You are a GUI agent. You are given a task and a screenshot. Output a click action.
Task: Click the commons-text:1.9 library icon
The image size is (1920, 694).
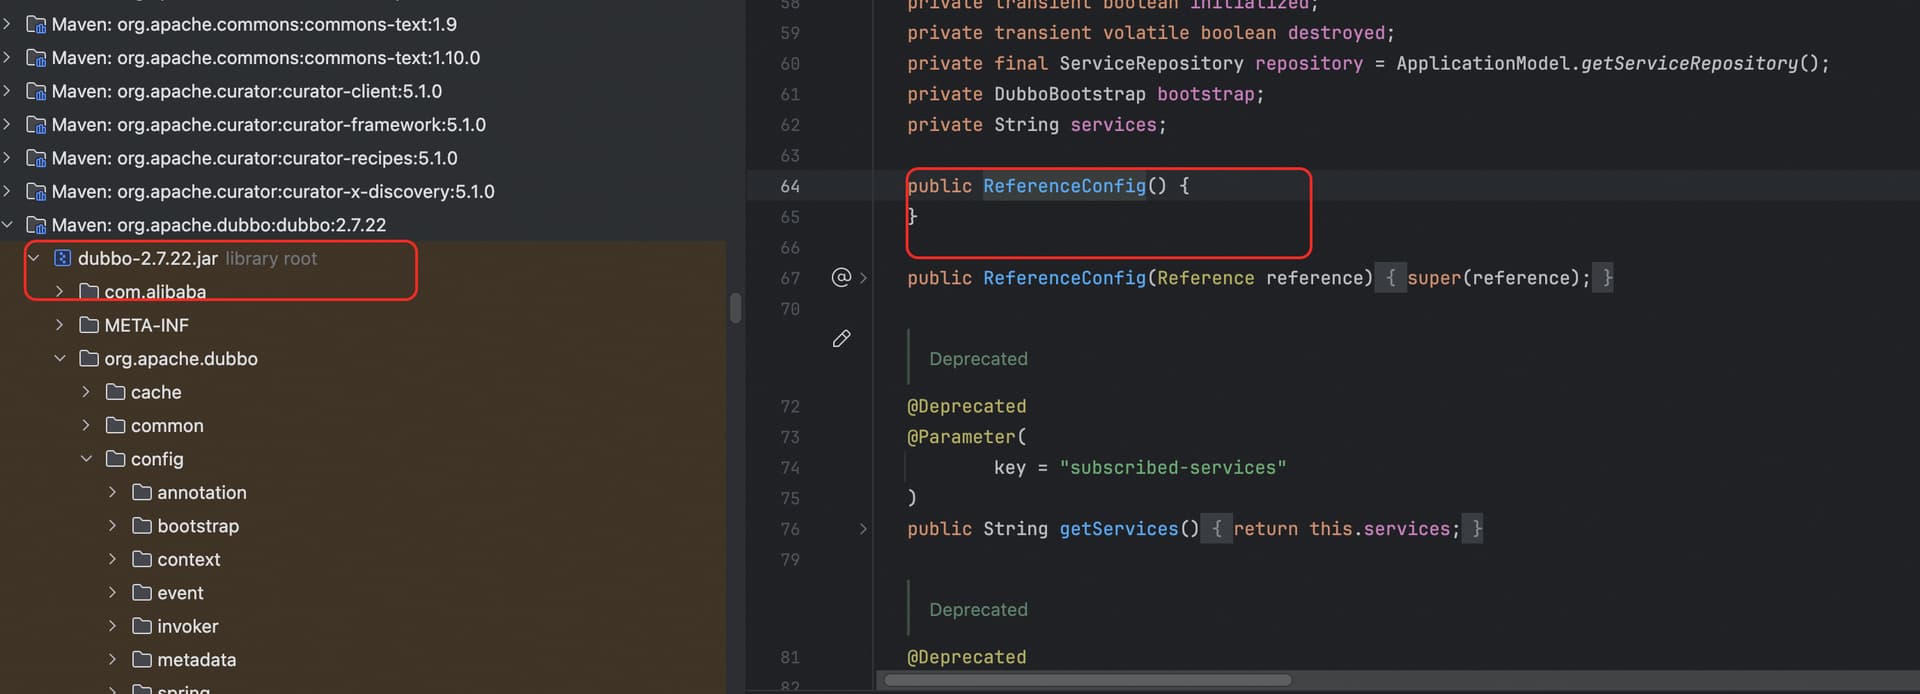point(36,24)
